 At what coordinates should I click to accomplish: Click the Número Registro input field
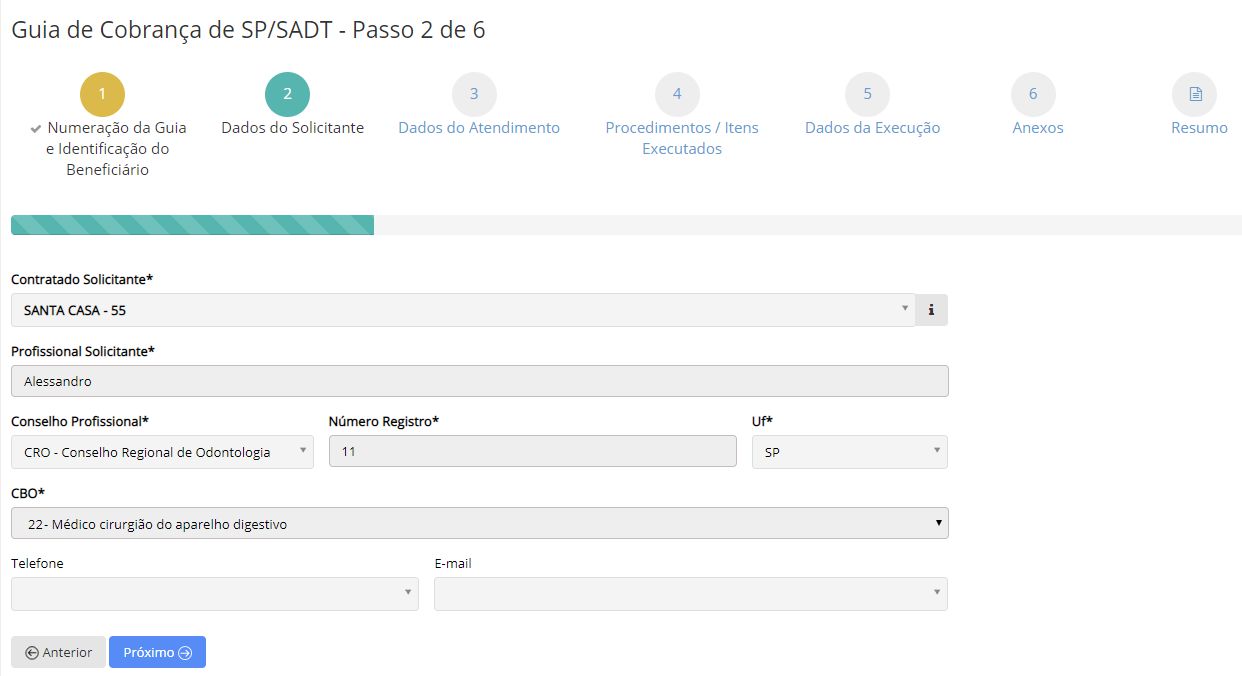[x=533, y=452]
